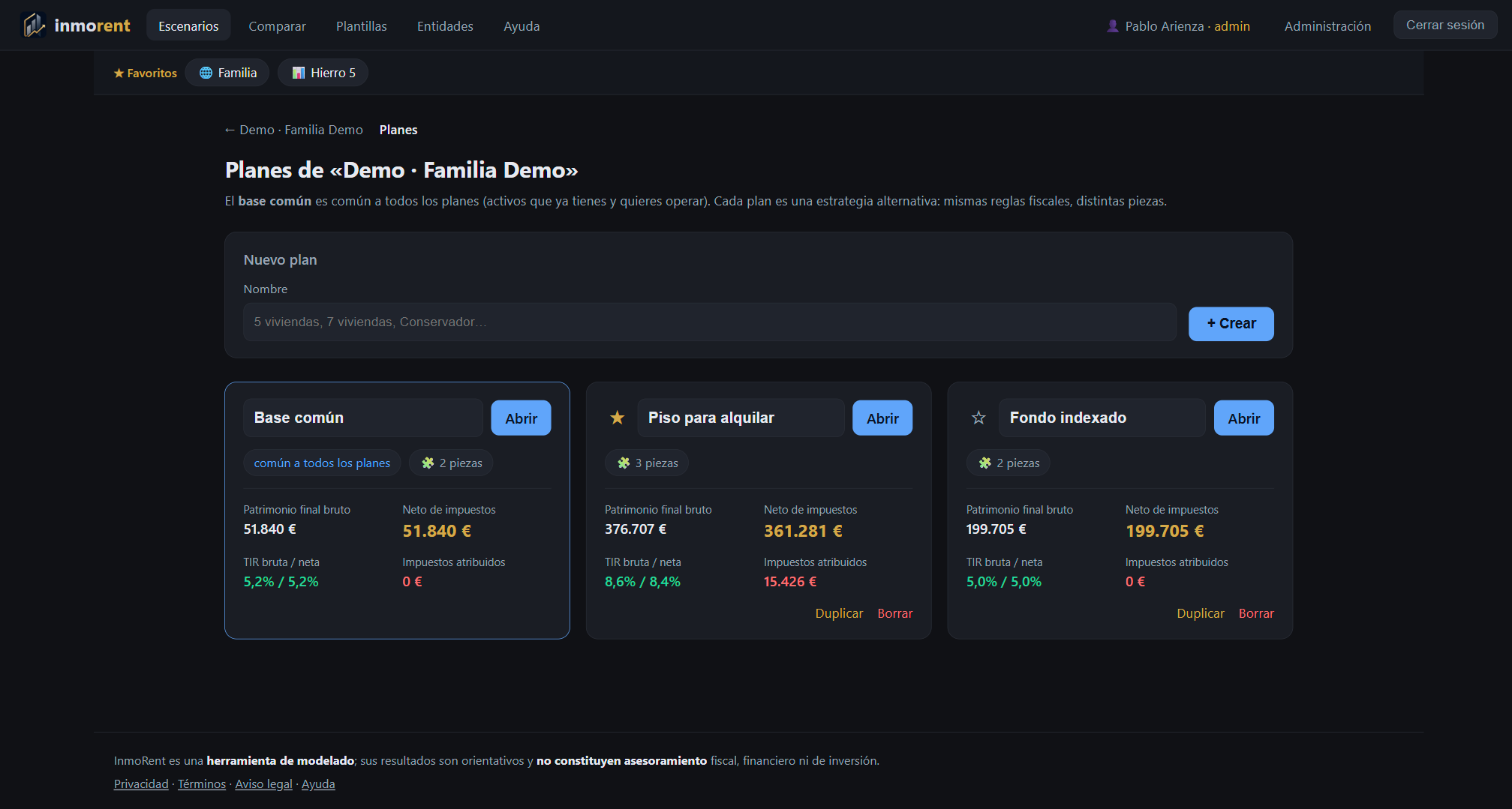Click the Cerrar sesión button
The image size is (1512, 809).
(1445, 25)
